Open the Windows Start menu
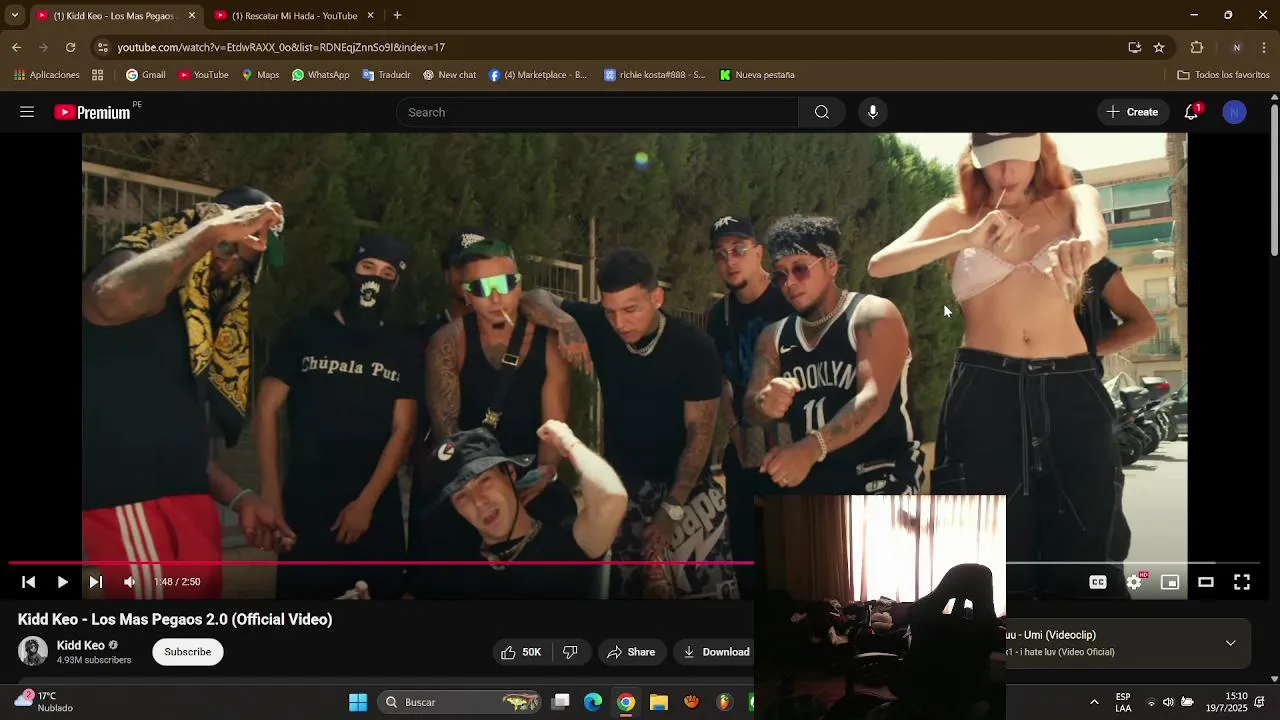 click(x=357, y=702)
